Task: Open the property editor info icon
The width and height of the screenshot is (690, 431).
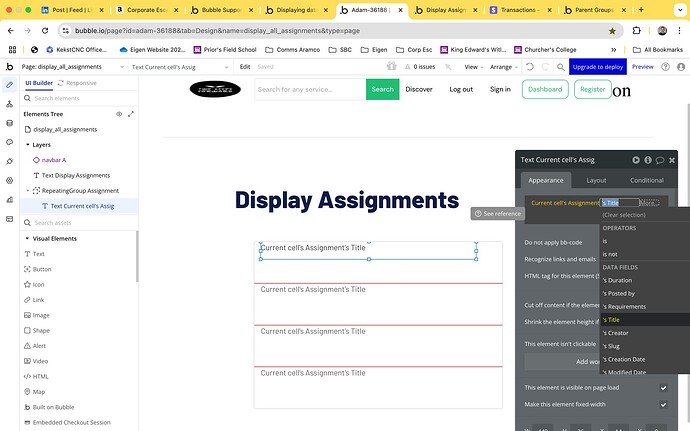Action: click(x=648, y=160)
